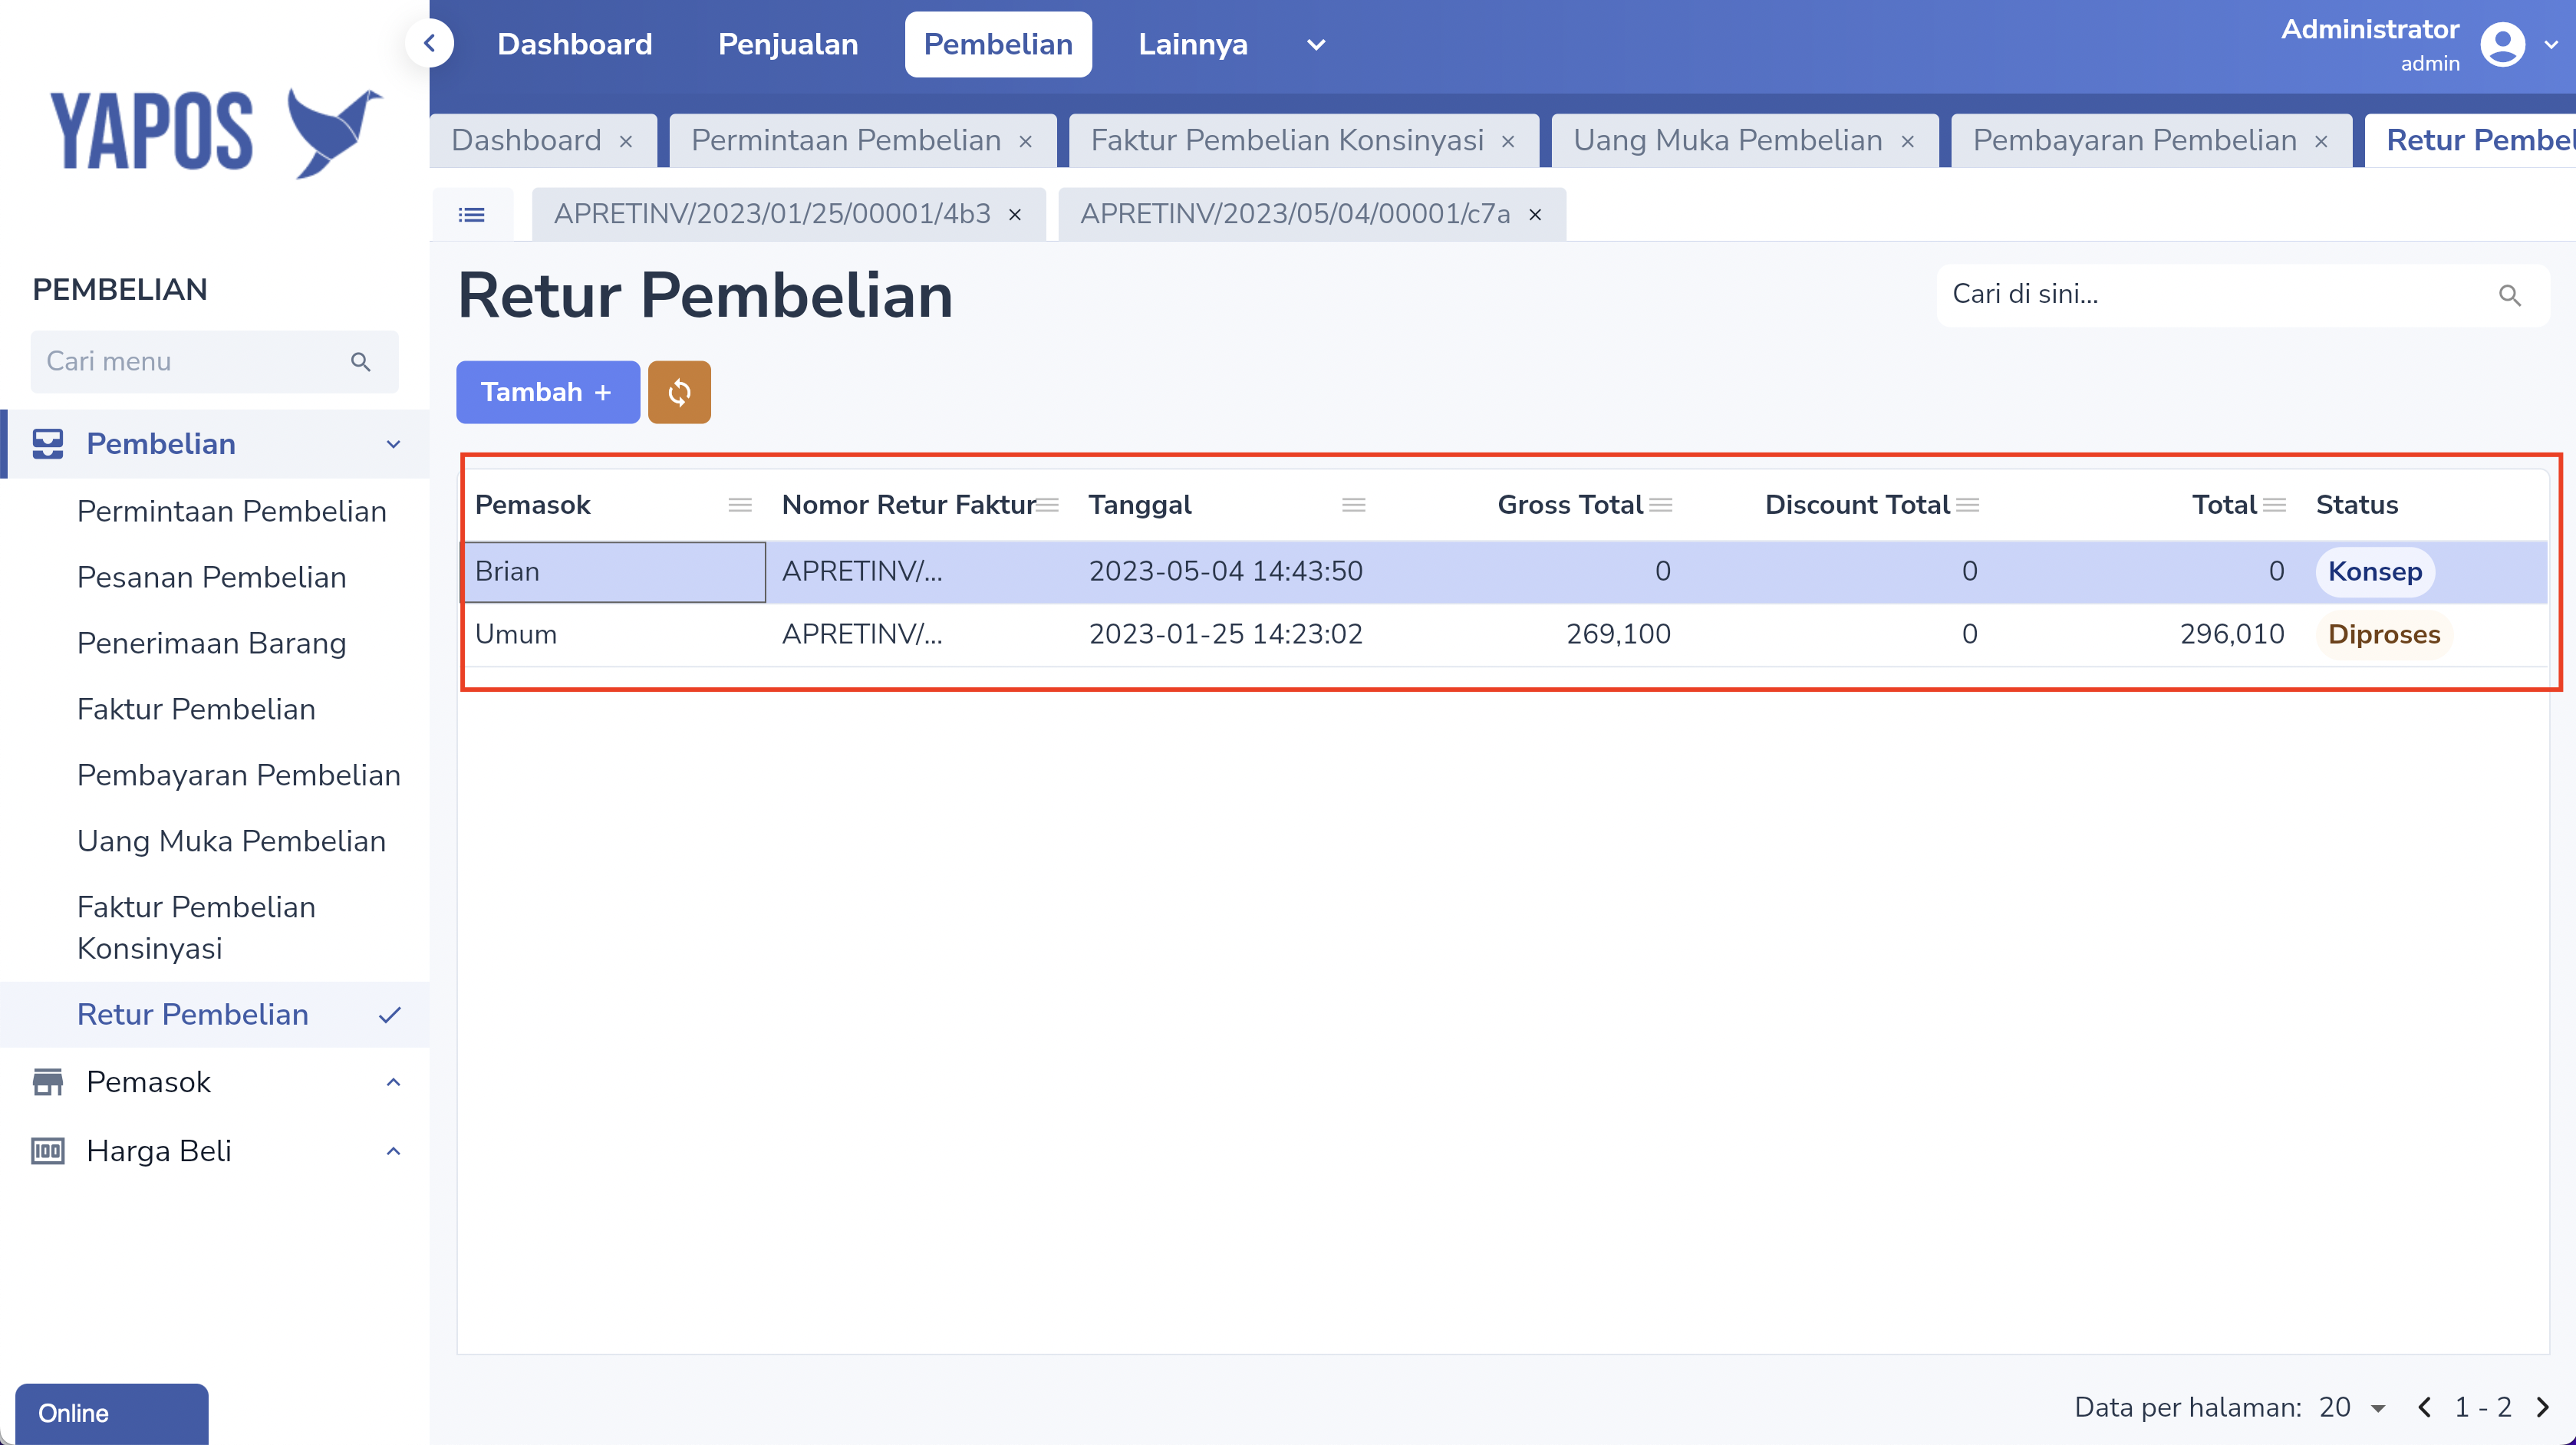Close the Pembayaran Pembelian tab

(x=2321, y=142)
